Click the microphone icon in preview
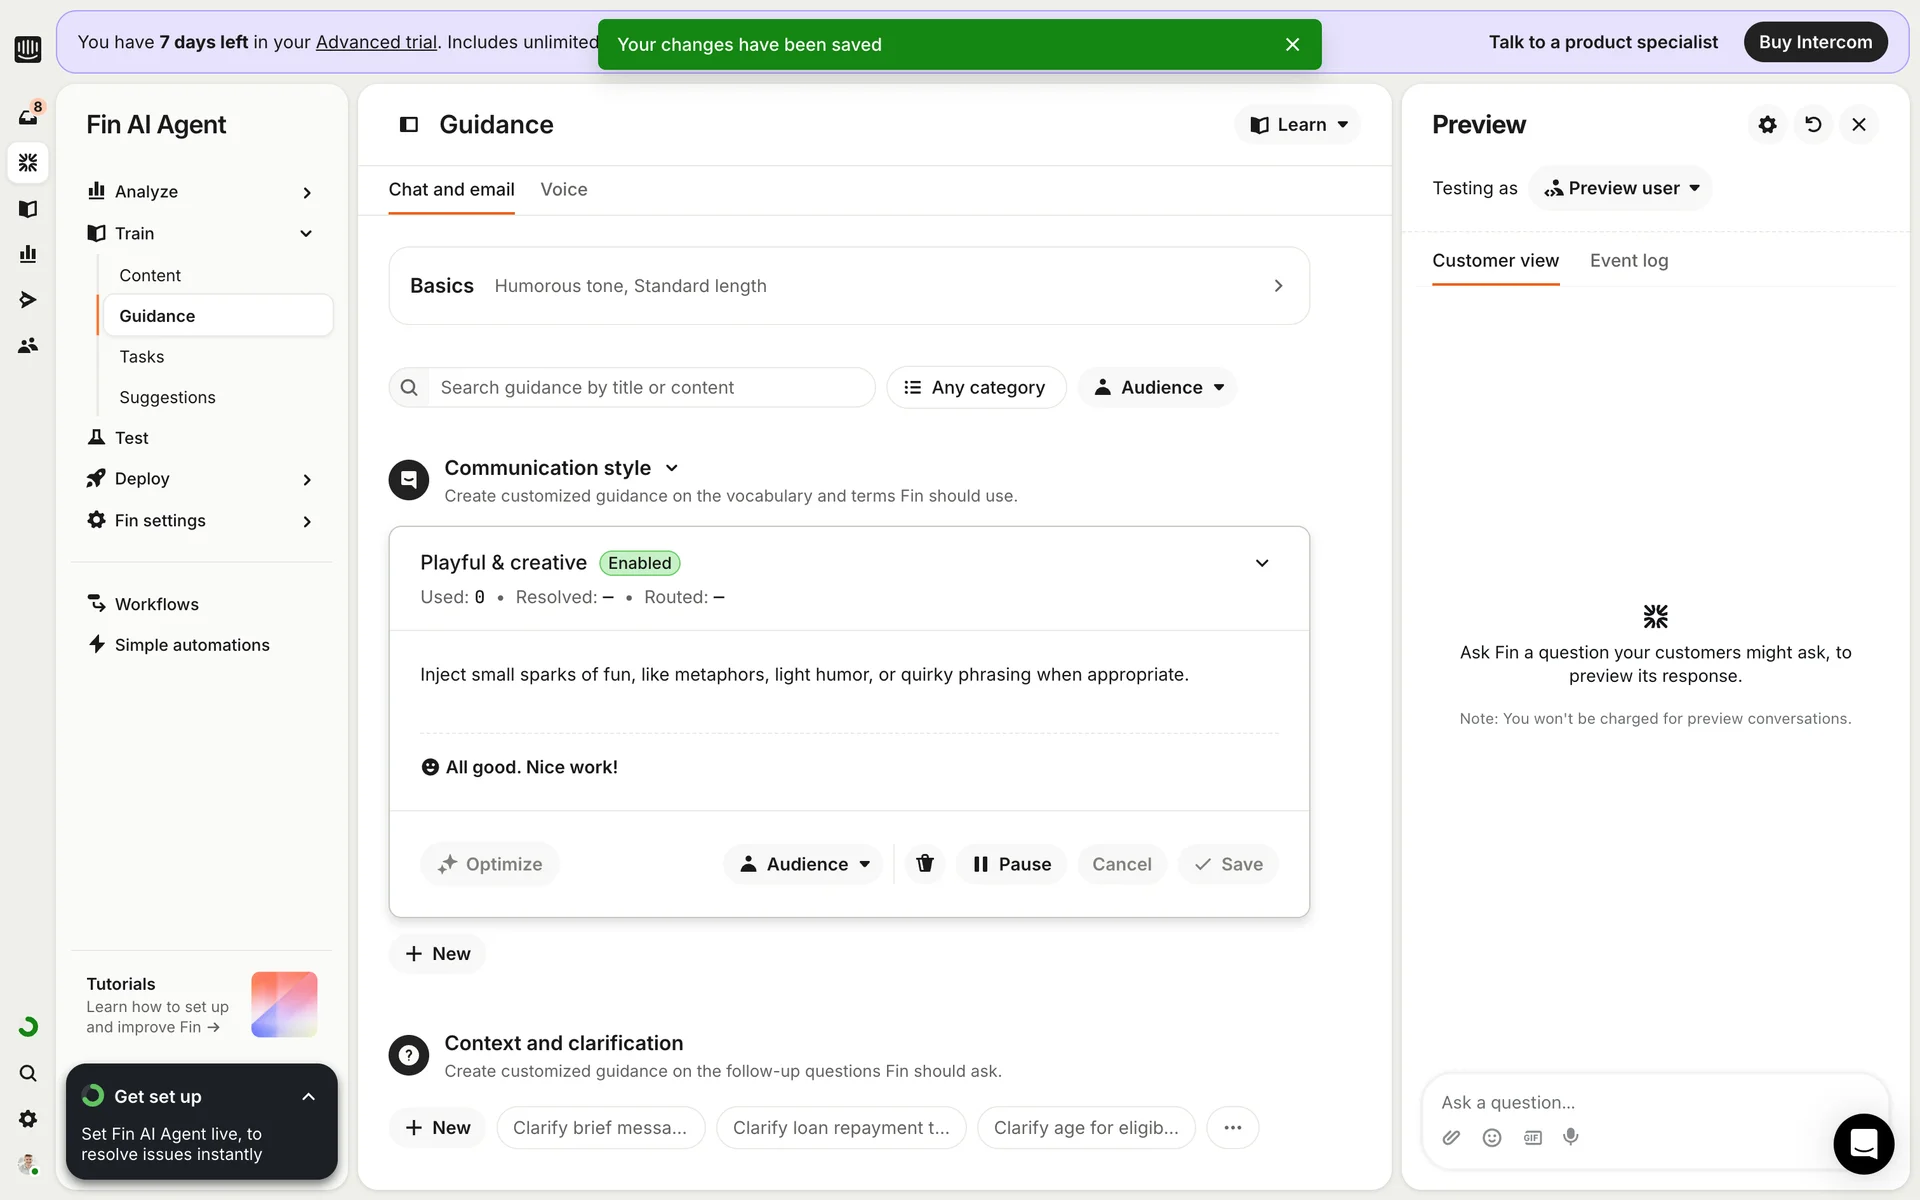Viewport: 1920px width, 1200px height. pyautogui.click(x=1571, y=1137)
